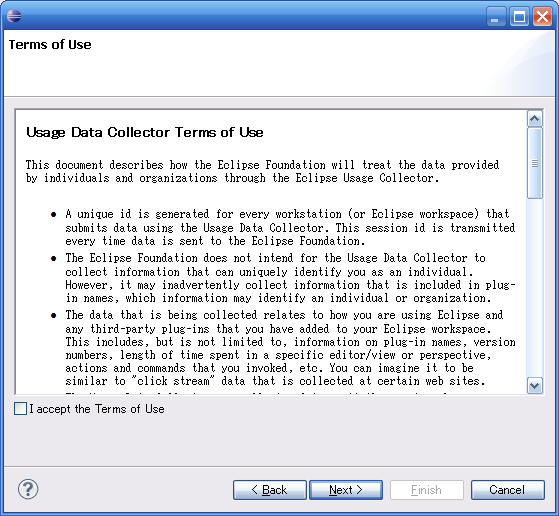
Task: Check the I accept the Terms of Use box
Action: click(20, 409)
